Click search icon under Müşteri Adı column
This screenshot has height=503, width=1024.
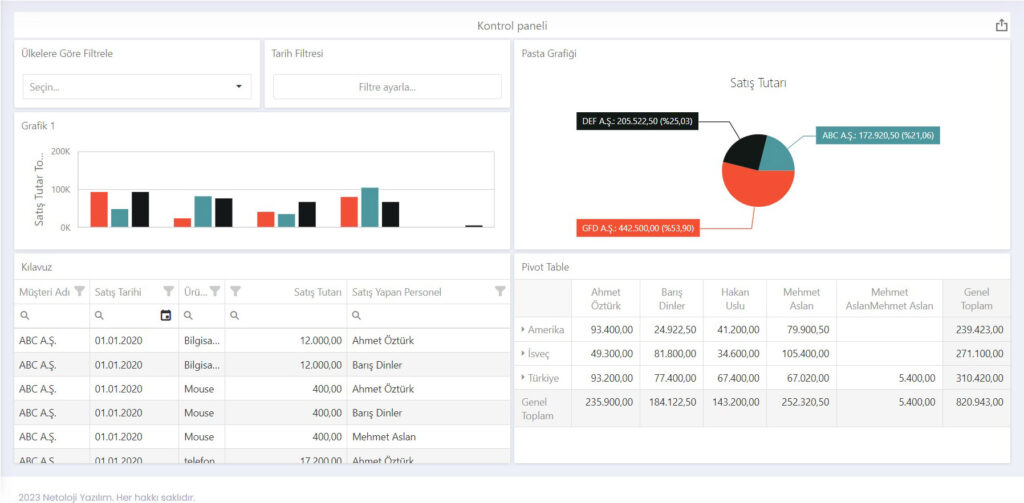coord(24,316)
